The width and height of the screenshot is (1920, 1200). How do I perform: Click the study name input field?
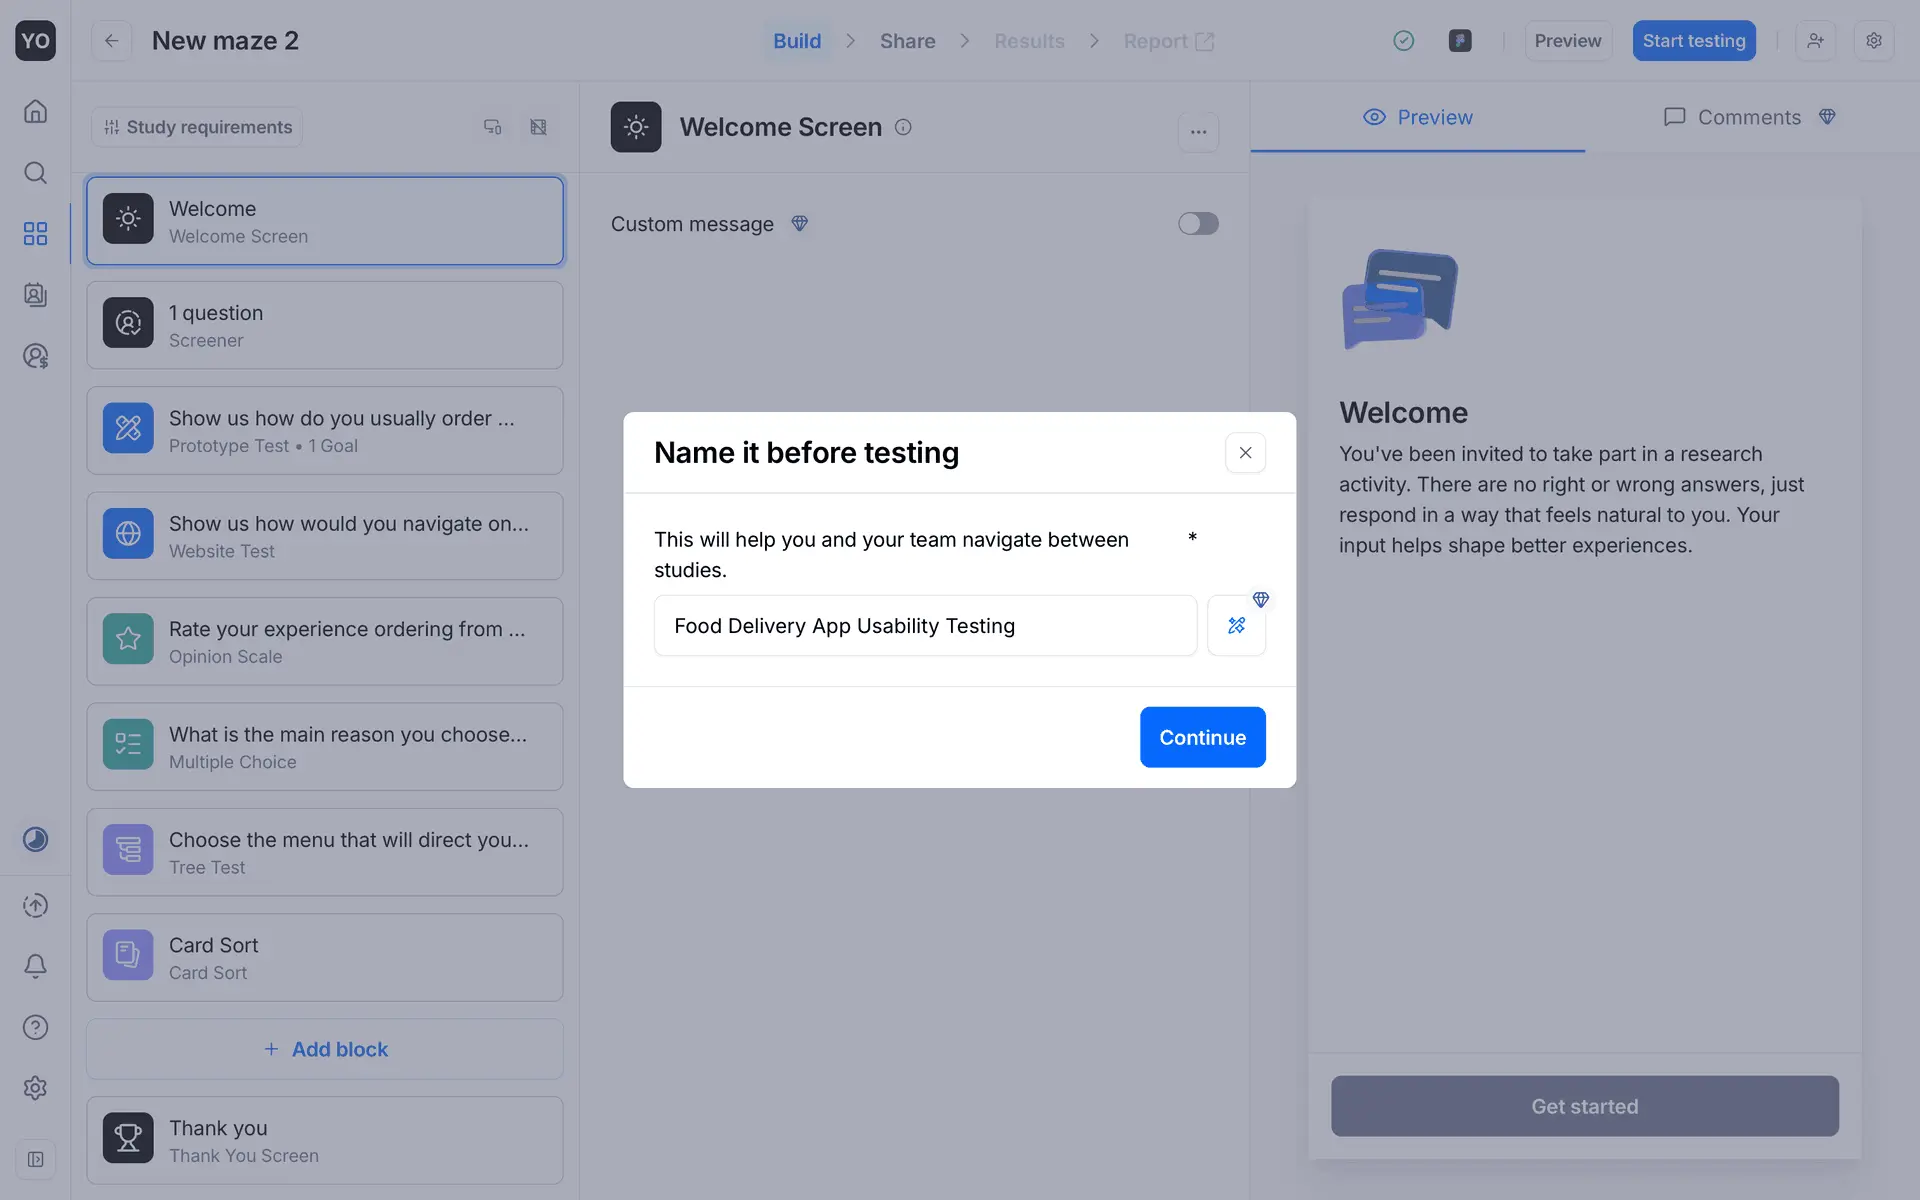924,626
